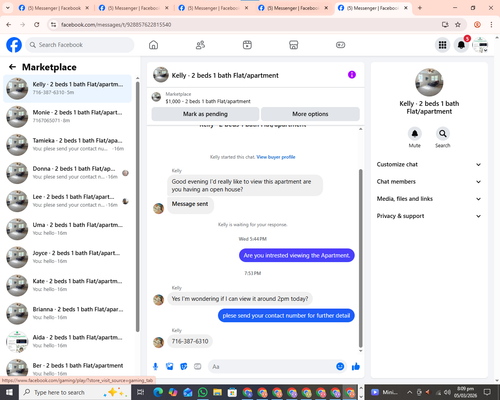Viewport: 500px width, 400px height.
Task: Open Microsoft Edge from the taskbar
Action: coord(158,392)
